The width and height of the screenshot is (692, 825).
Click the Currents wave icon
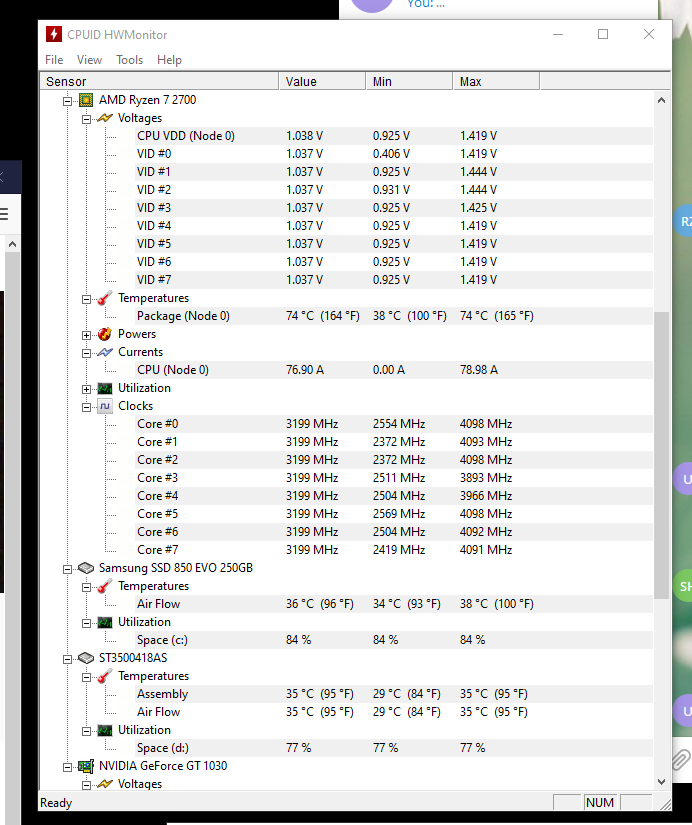pos(105,352)
